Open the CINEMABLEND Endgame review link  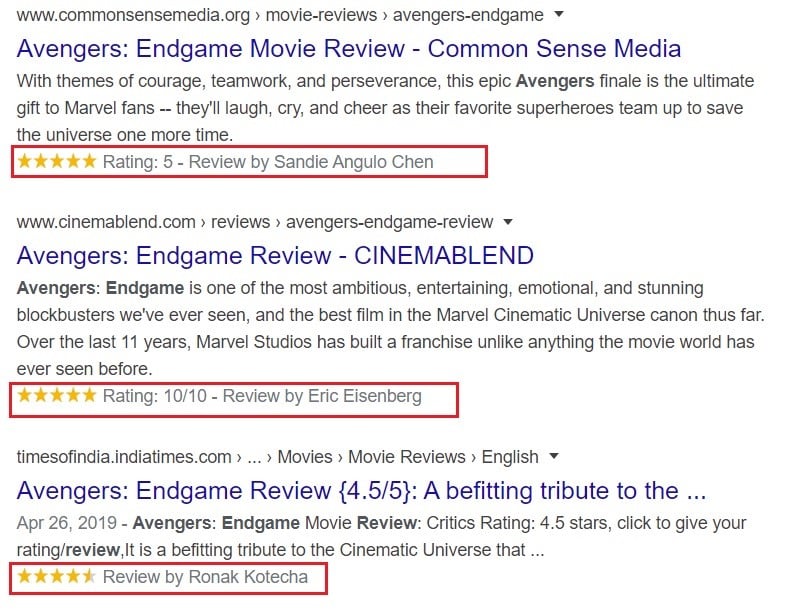(275, 255)
